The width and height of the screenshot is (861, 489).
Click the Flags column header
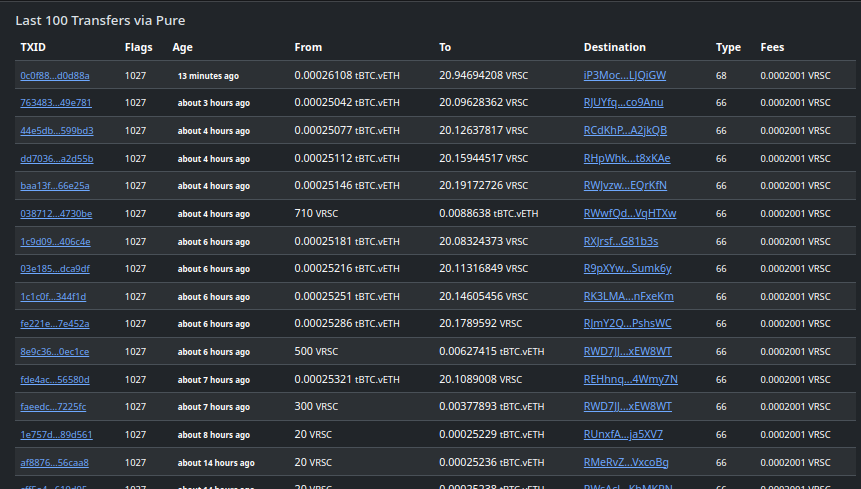[138, 47]
